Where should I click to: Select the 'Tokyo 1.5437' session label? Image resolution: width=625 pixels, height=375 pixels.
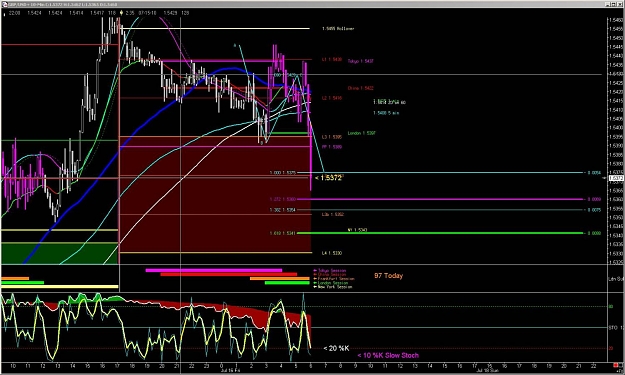coord(360,61)
